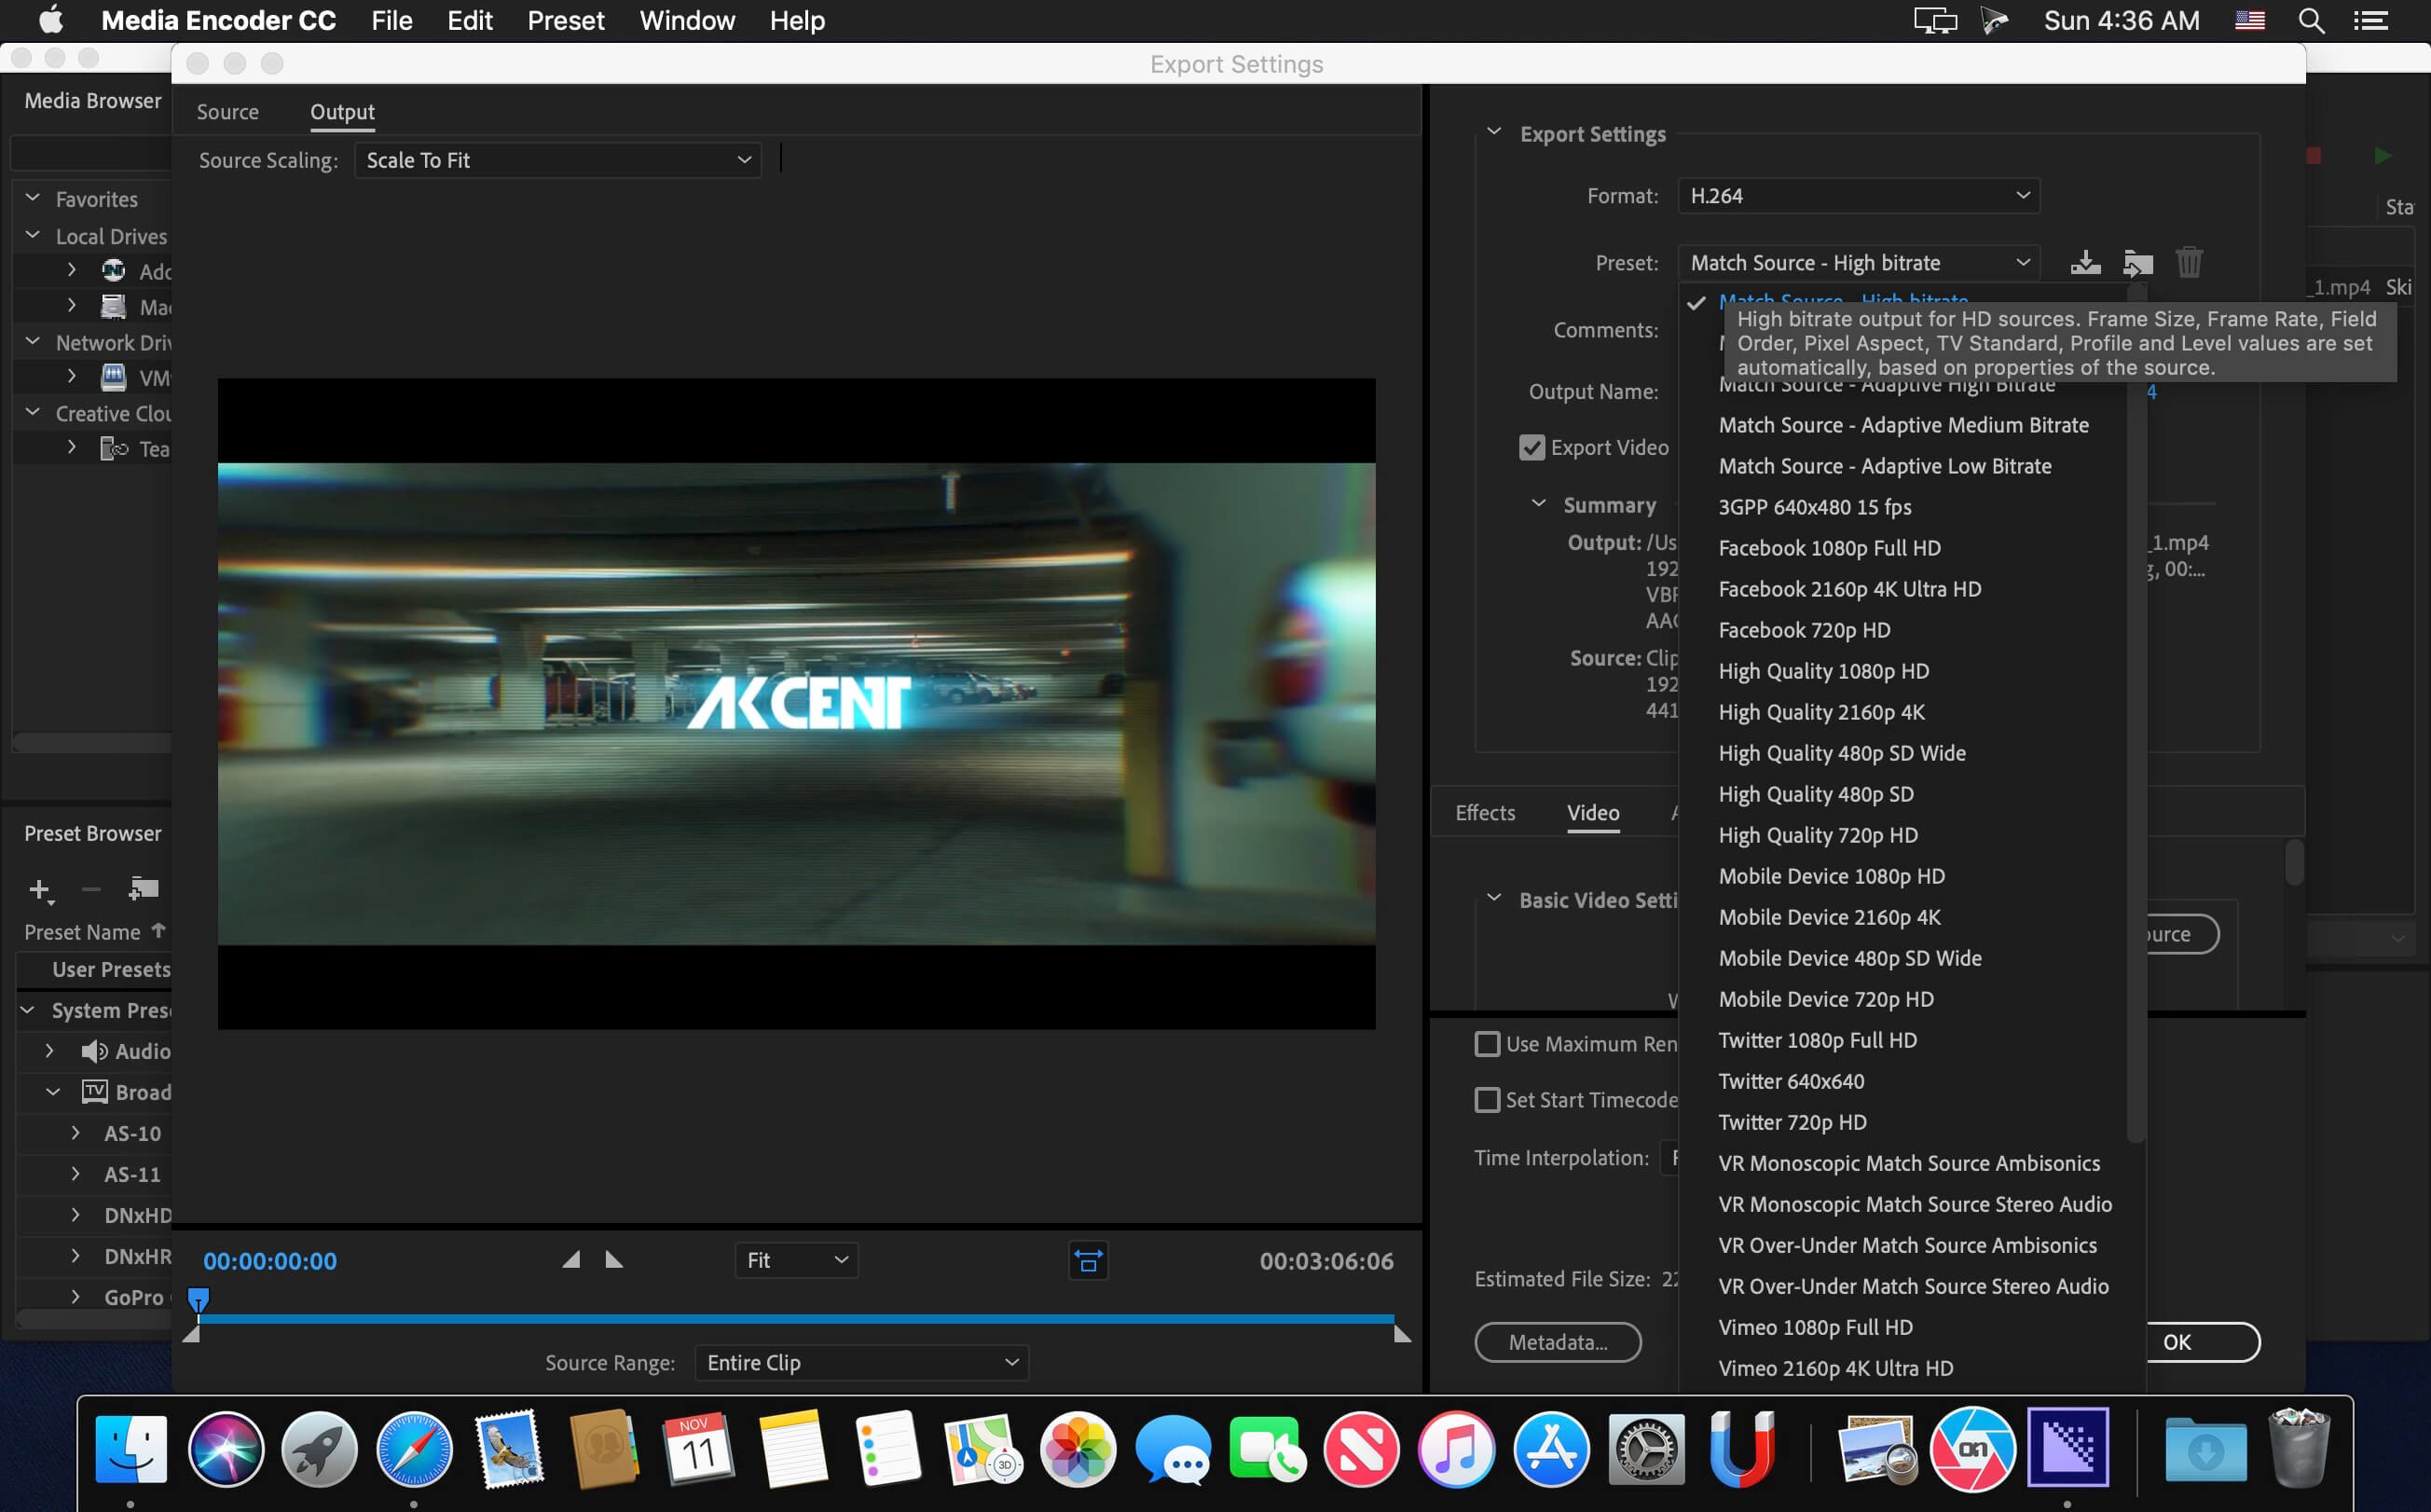Toggle the aspect ratio correction icon
Screen dimensions: 2431x1512
[1088, 1261]
